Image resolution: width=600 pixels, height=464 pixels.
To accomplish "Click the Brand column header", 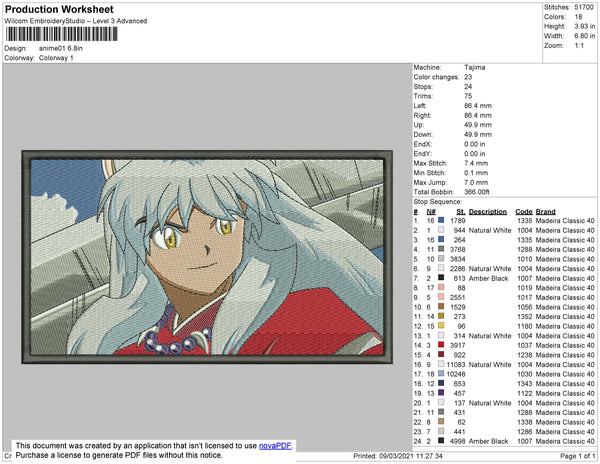I will click(x=546, y=212).
